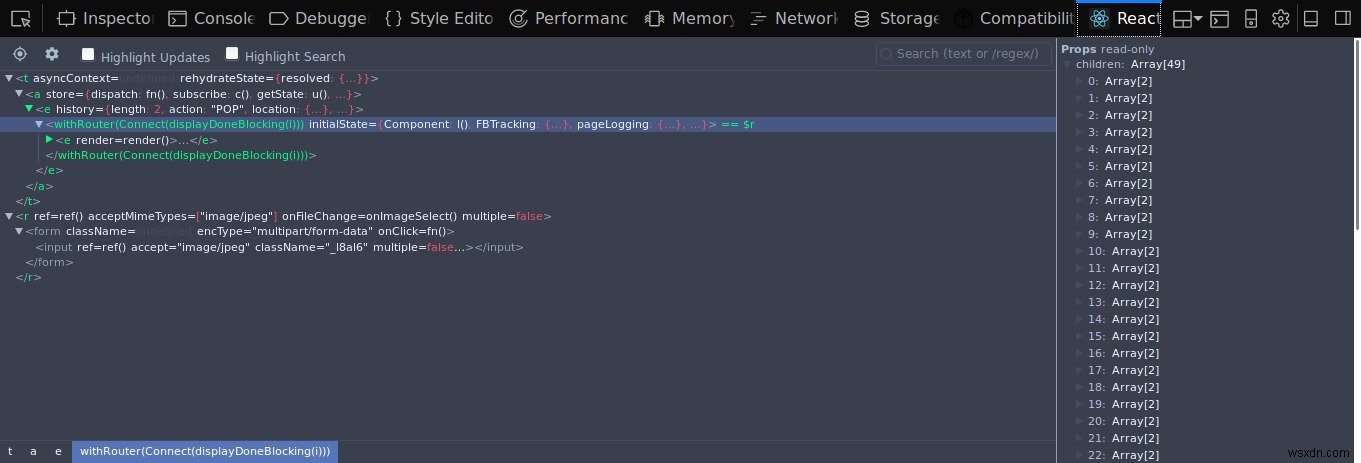Dock DevTools to side icon
Viewport: 1361px width, 463px height.
[1343, 18]
